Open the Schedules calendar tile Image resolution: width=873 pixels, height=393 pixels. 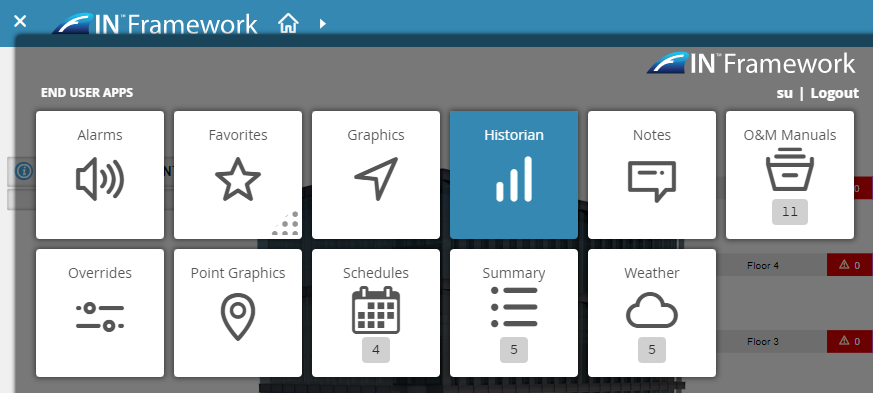[376, 313]
